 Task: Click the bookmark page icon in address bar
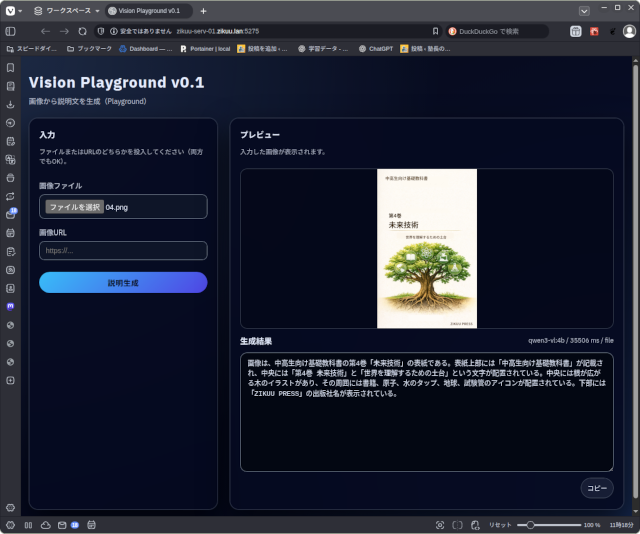(435, 31)
